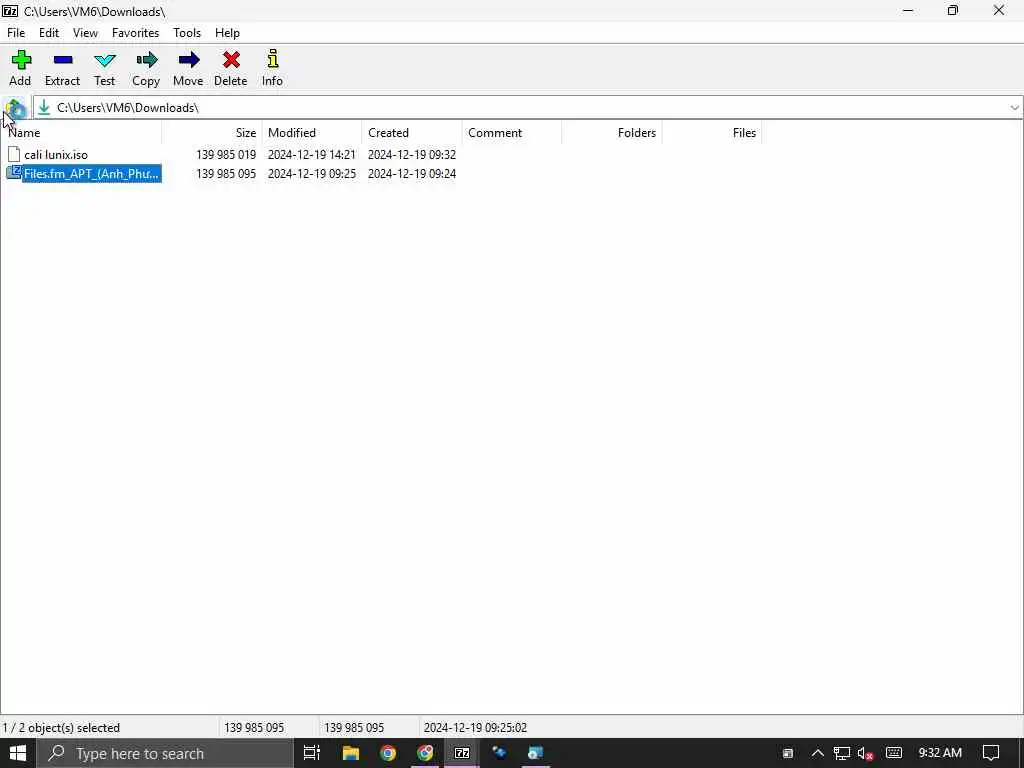Click the Move toolbar icon
Viewport: 1024px width, 768px height.
click(x=188, y=60)
